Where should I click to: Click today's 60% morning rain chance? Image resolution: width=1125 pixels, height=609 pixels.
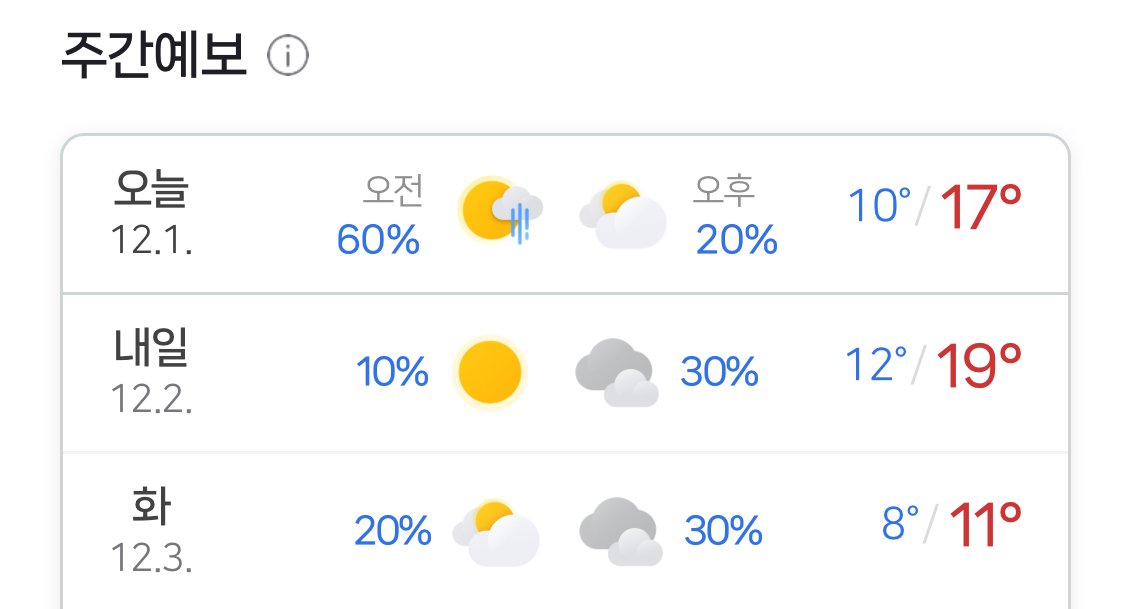click(x=378, y=240)
